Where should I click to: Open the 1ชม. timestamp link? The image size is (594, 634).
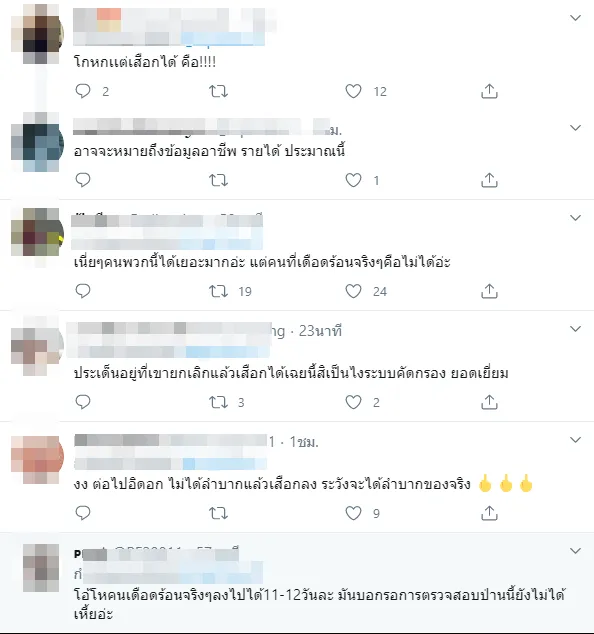304,442
